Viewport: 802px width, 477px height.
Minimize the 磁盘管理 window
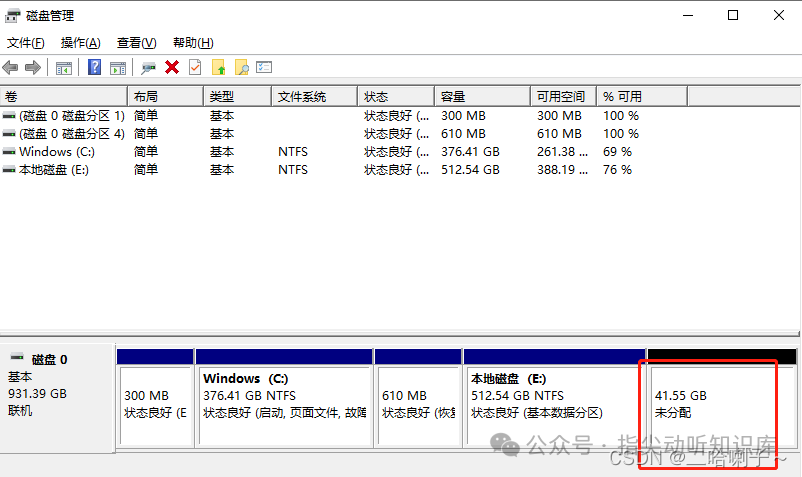[x=688, y=15]
